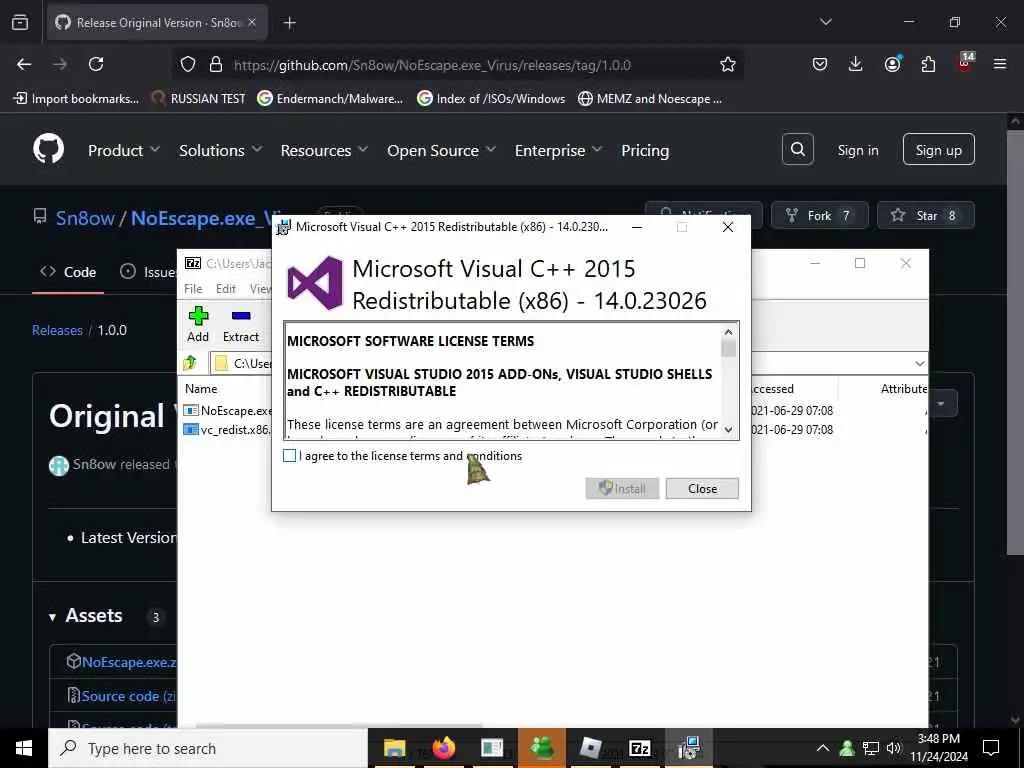
Task: Open the Pricing link on GitHub
Action: click(645, 150)
